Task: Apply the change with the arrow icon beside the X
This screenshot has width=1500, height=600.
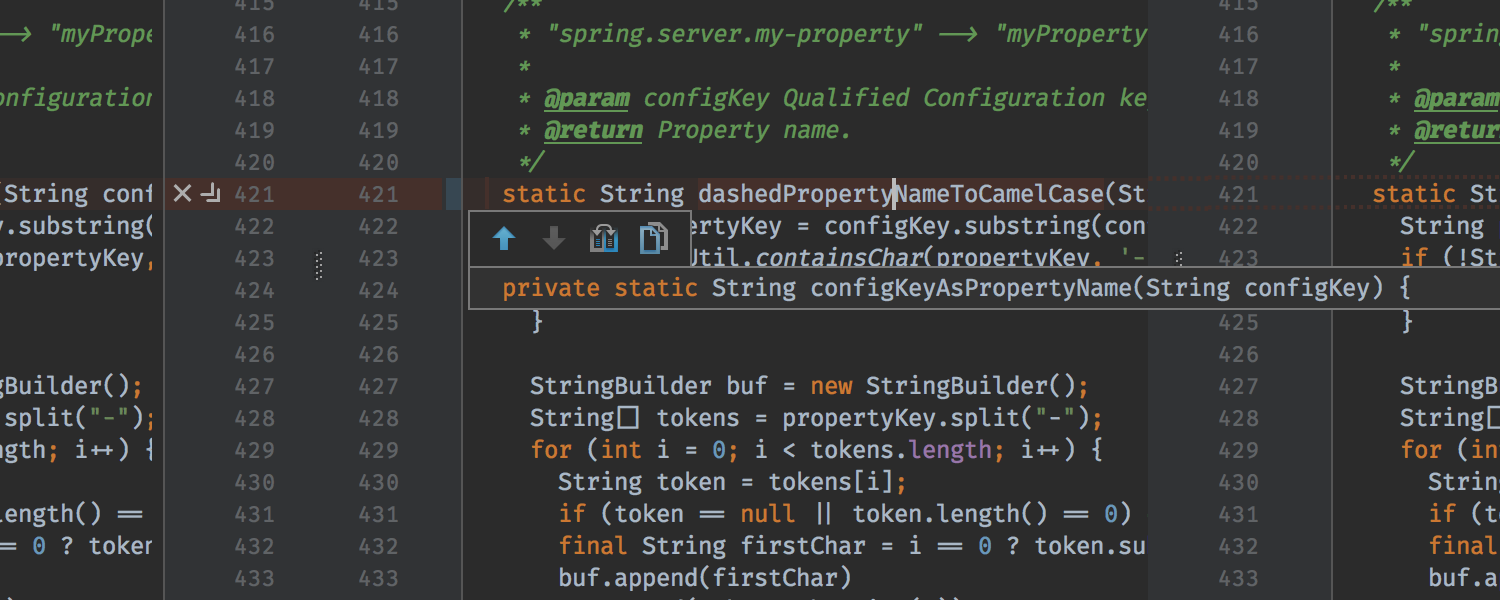Action: [x=211, y=193]
